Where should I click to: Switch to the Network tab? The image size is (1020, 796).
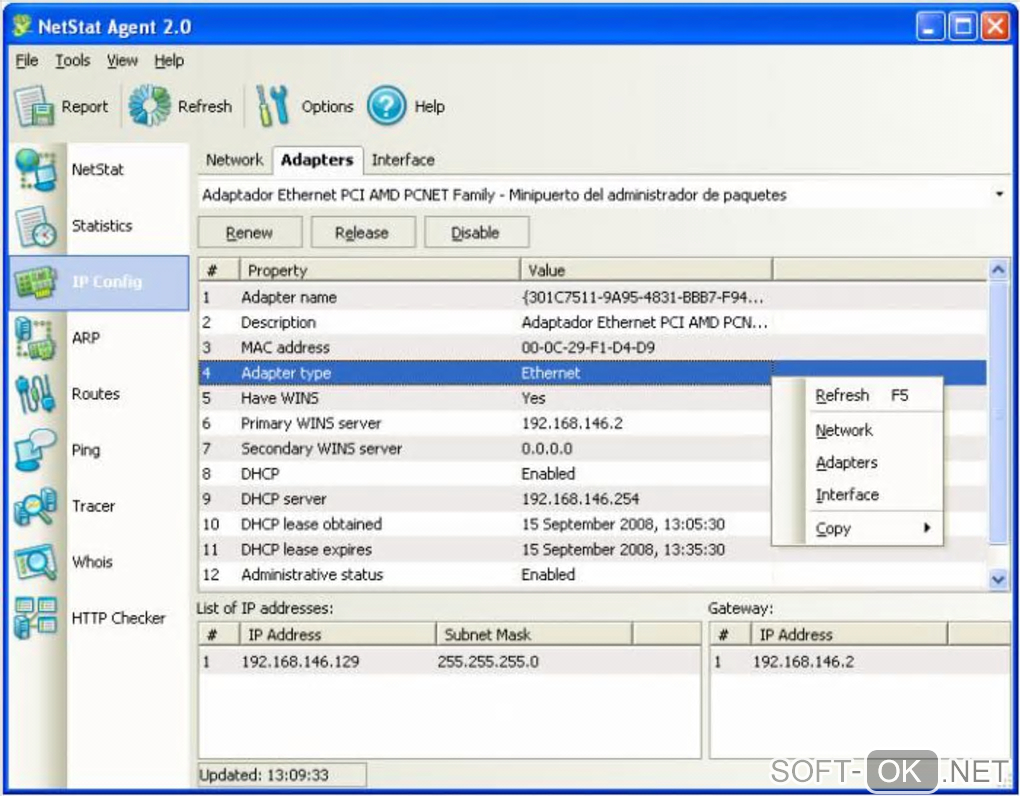(x=234, y=160)
